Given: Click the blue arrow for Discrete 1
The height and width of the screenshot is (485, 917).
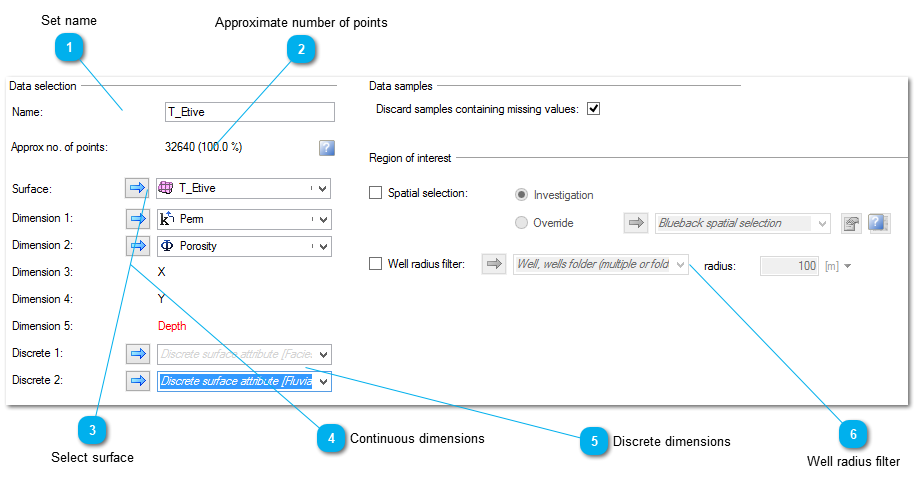Looking at the screenshot, I should pyautogui.click(x=138, y=354).
